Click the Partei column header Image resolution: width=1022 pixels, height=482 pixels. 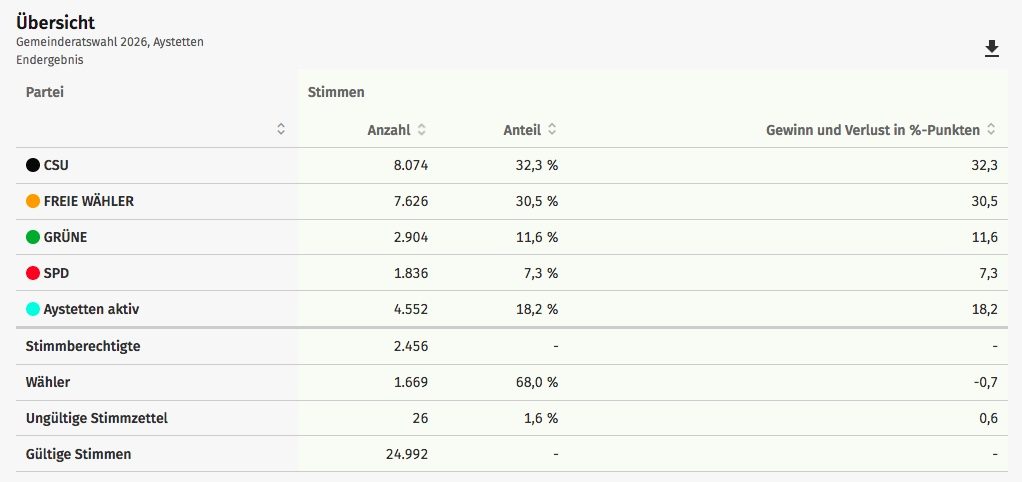[45, 92]
